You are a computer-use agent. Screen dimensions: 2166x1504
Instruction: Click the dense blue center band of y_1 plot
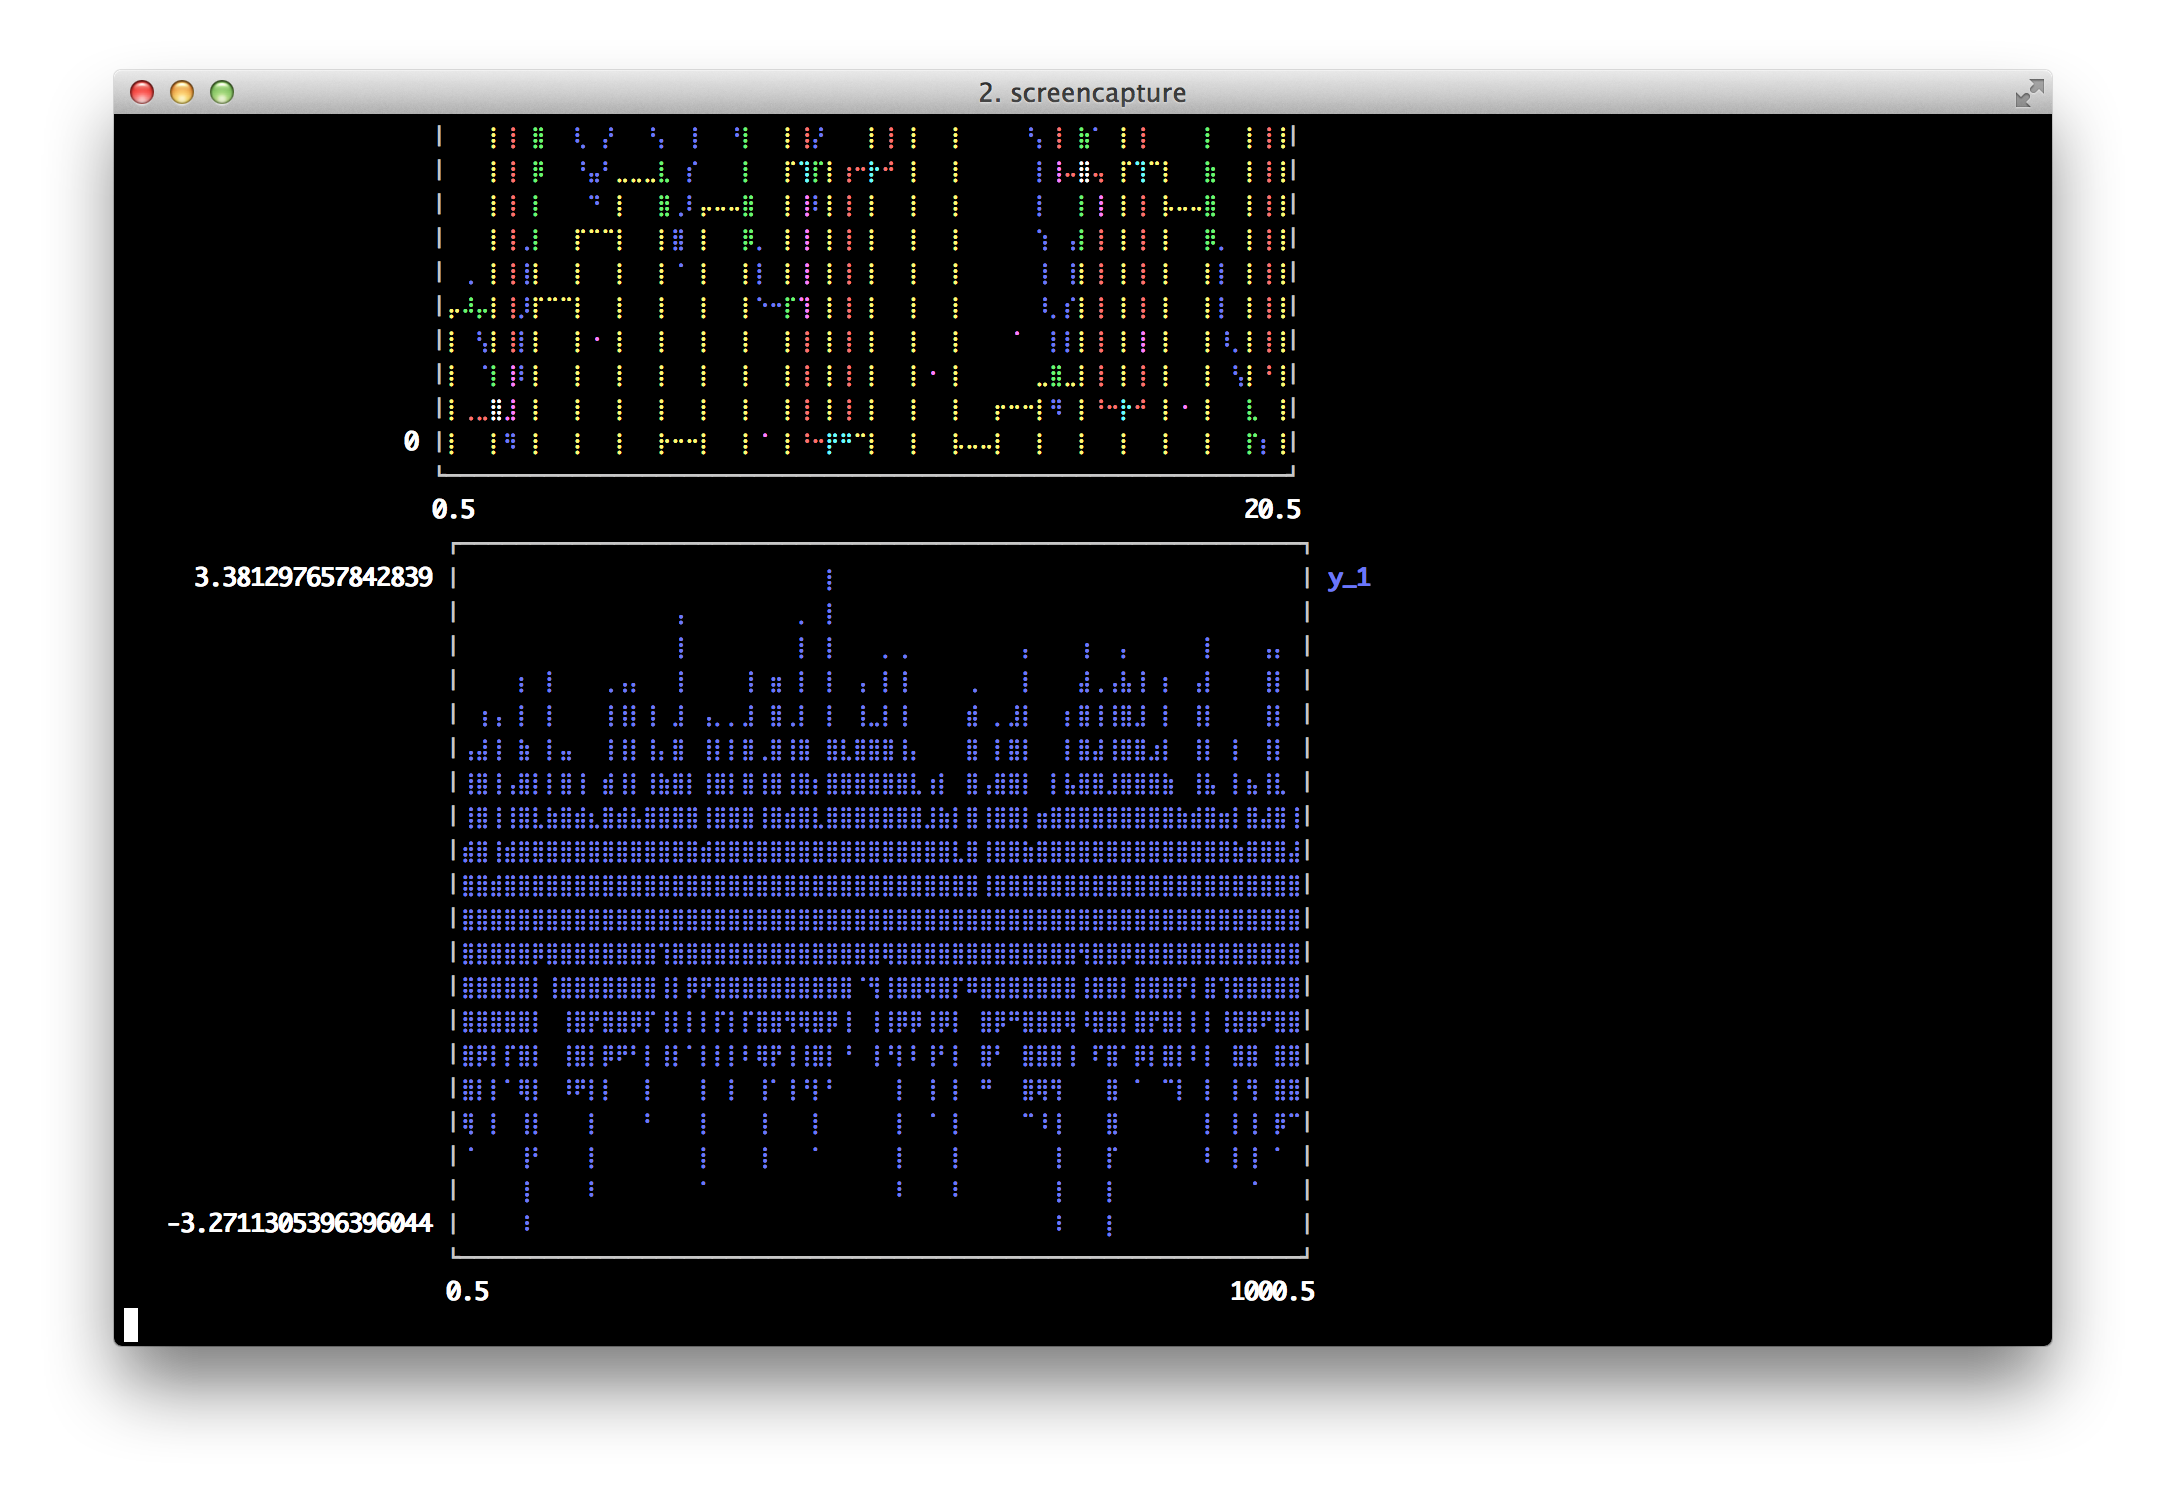880,918
